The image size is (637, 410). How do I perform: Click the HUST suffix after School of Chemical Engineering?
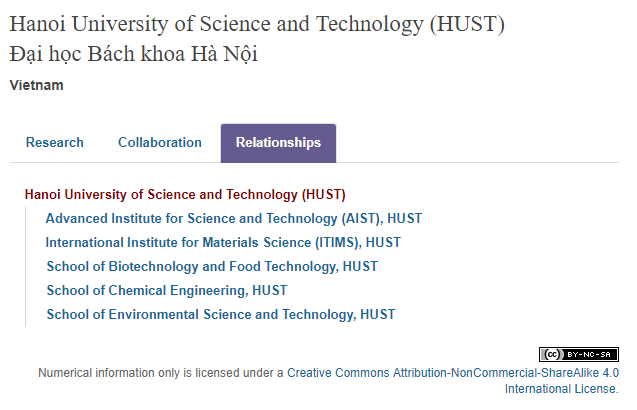270,290
